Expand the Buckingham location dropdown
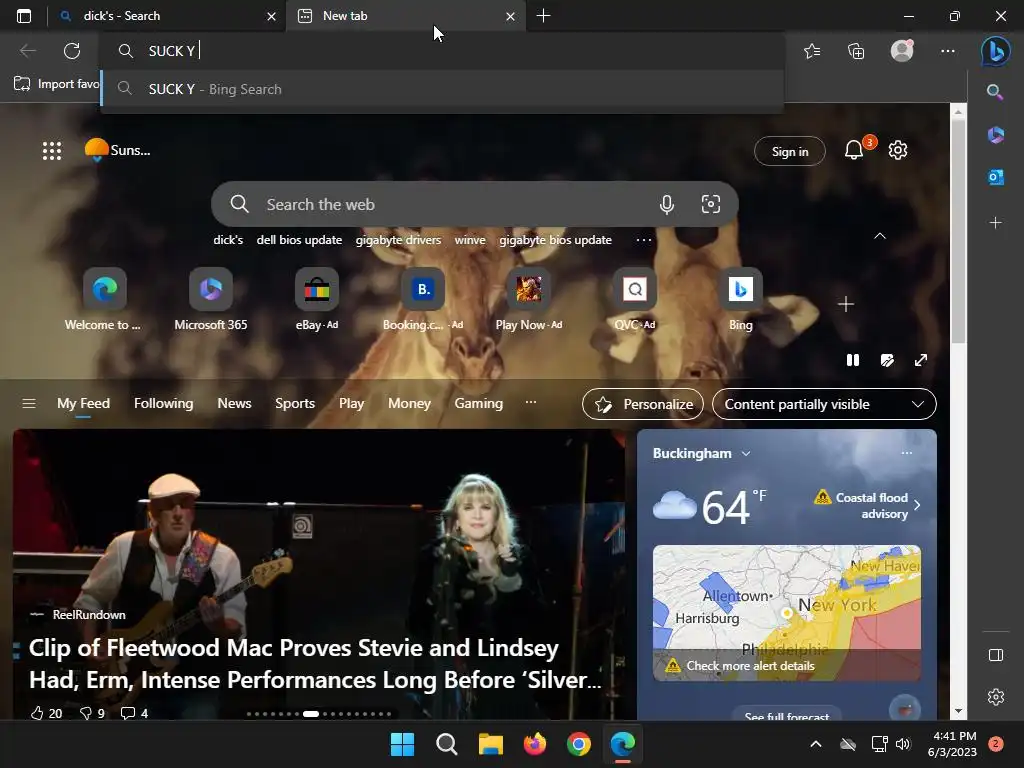 [x=746, y=453]
